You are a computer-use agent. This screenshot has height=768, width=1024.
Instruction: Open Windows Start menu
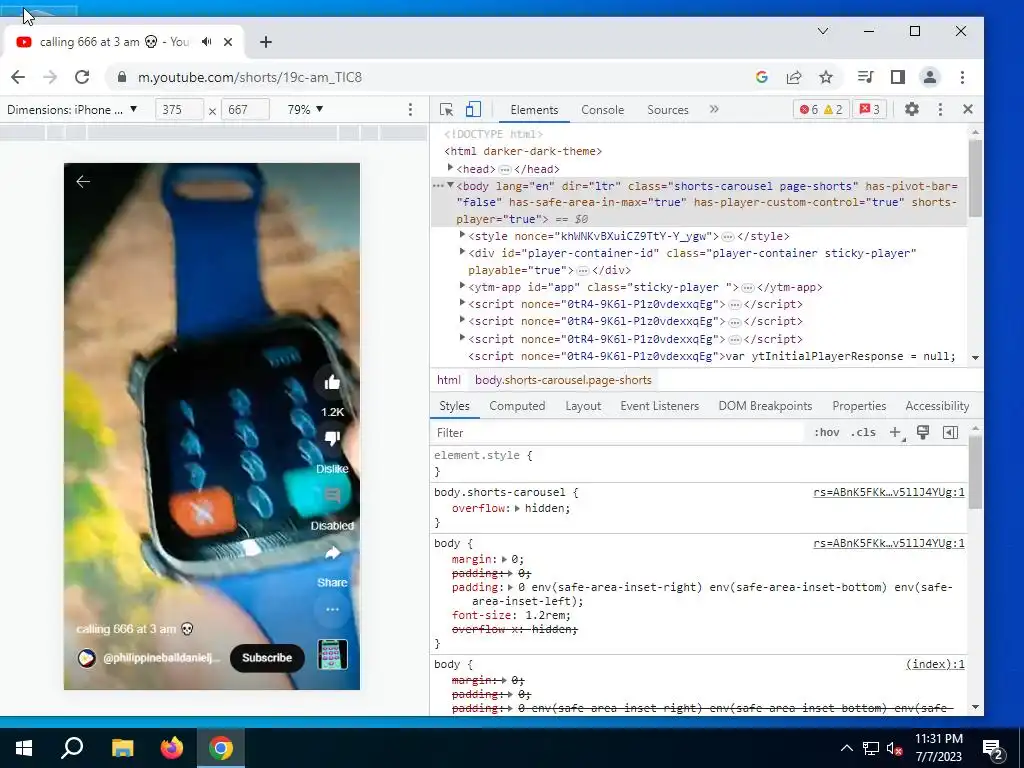24,748
